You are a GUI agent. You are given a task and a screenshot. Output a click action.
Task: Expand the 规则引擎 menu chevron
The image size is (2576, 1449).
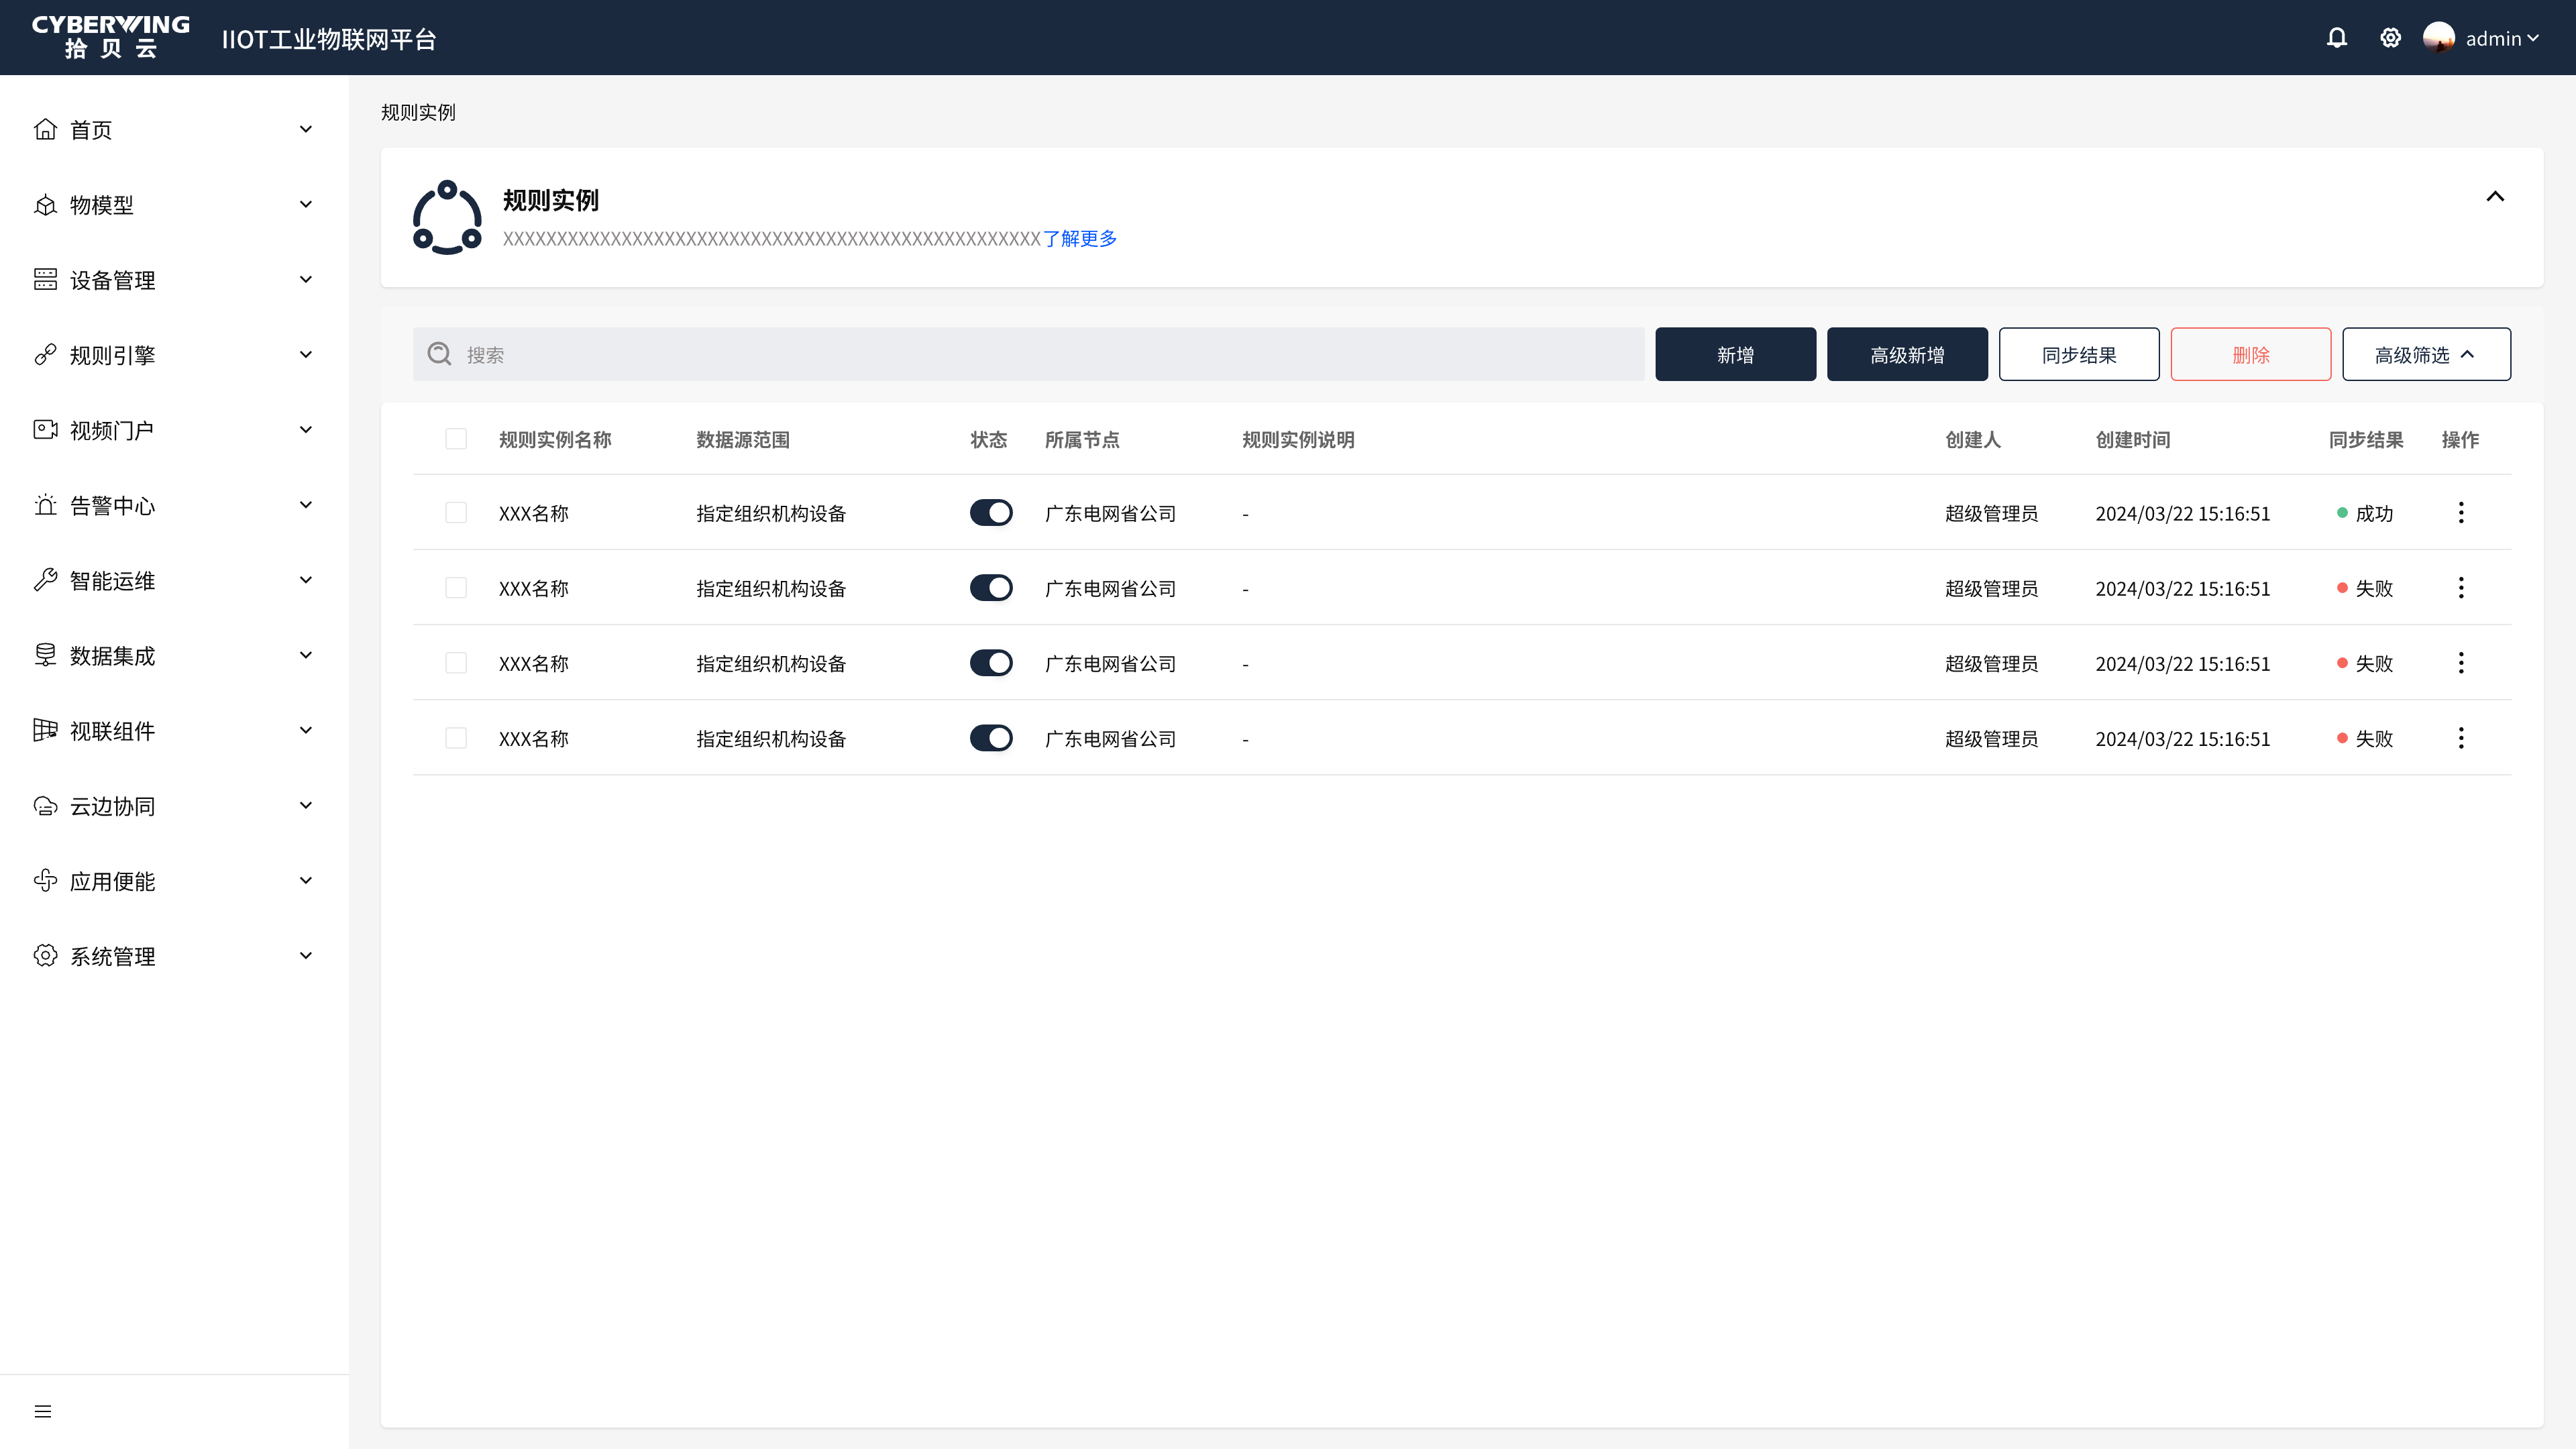(x=306, y=354)
